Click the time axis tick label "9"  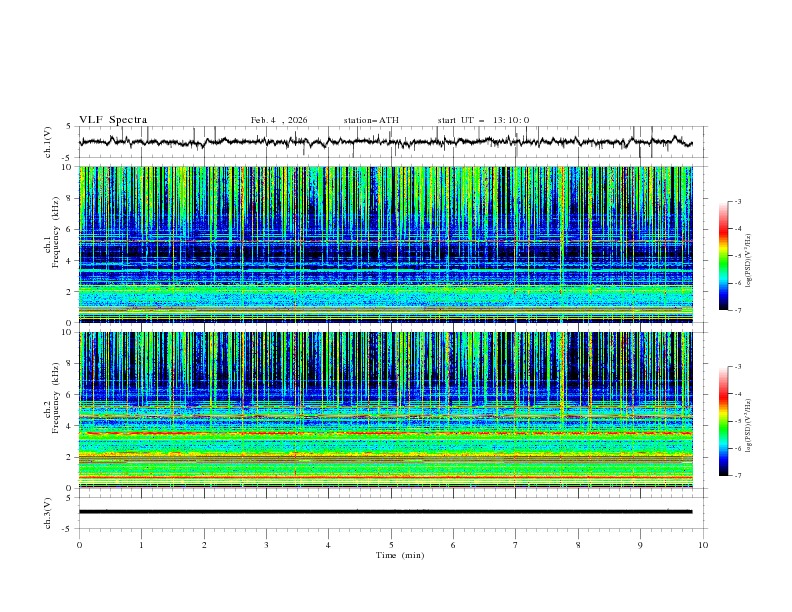(640, 545)
